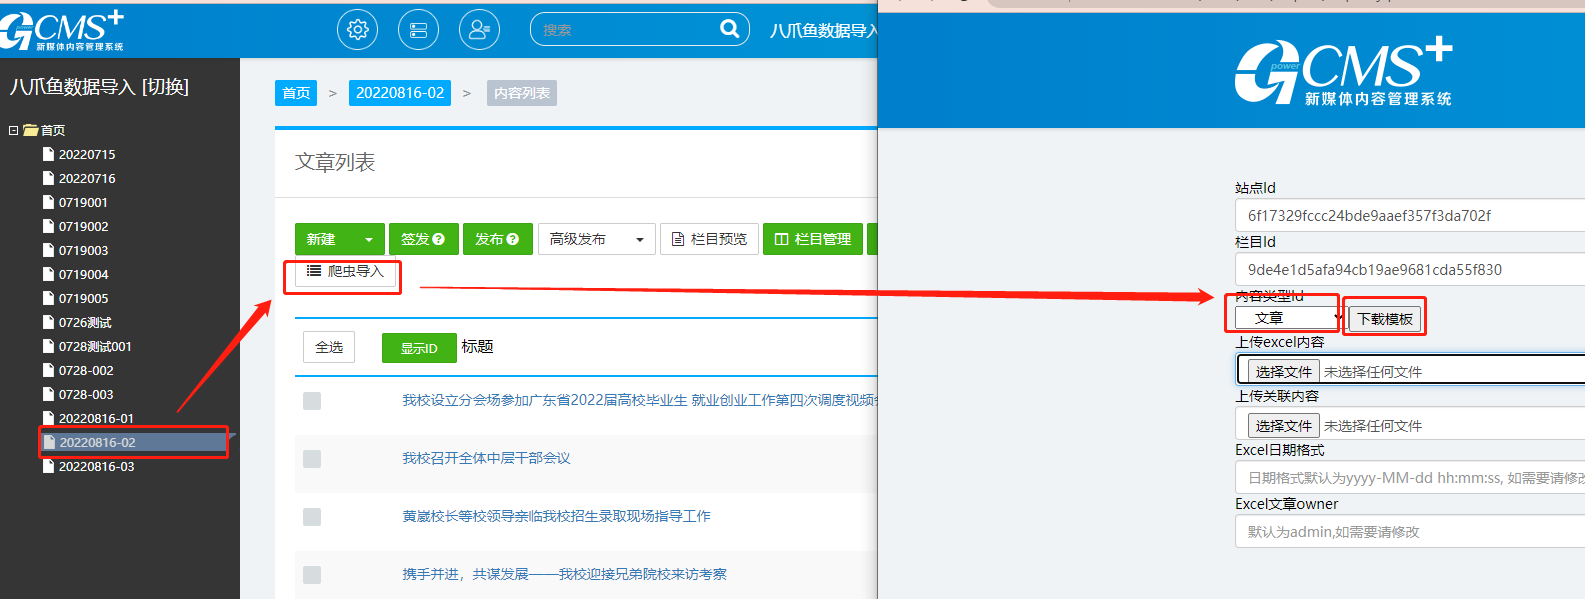Click the GCMS logo at top left

(63, 30)
